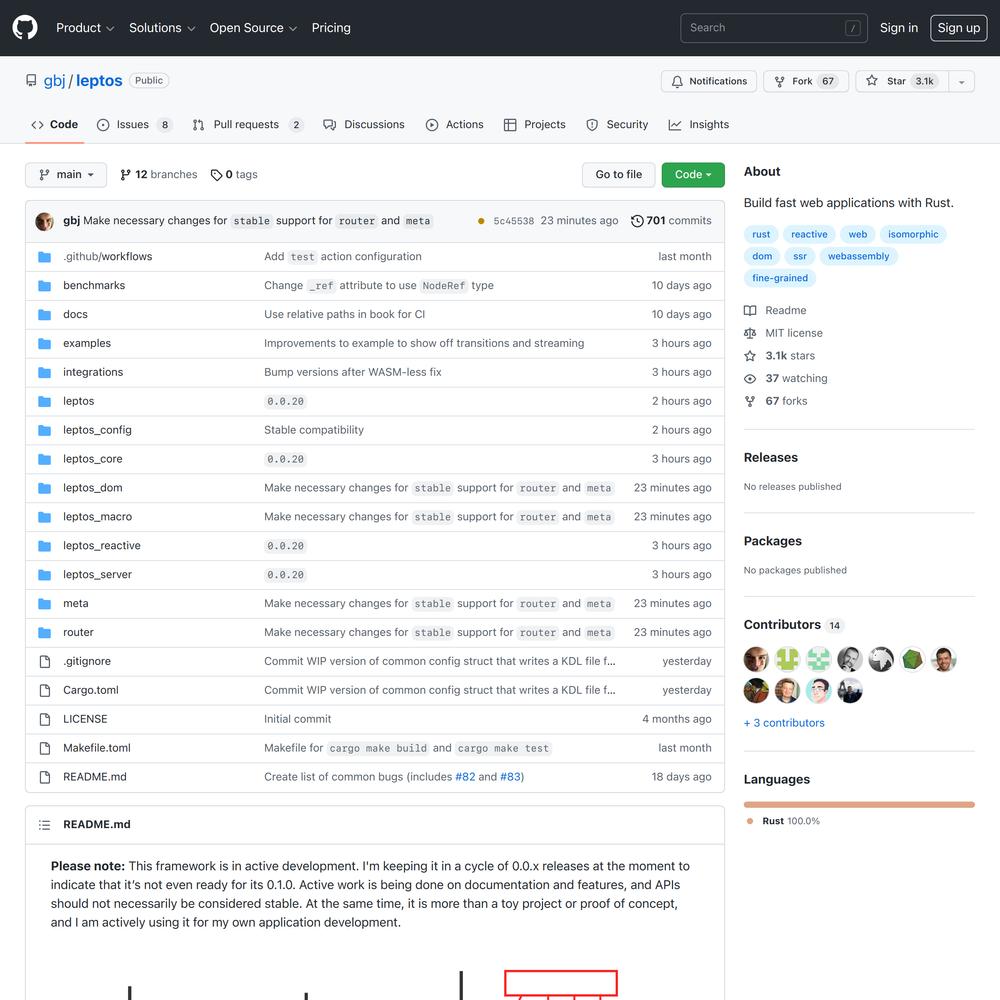Expand the Open Source menu
The height and width of the screenshot is (1000, 1000).
pos(253,28)
